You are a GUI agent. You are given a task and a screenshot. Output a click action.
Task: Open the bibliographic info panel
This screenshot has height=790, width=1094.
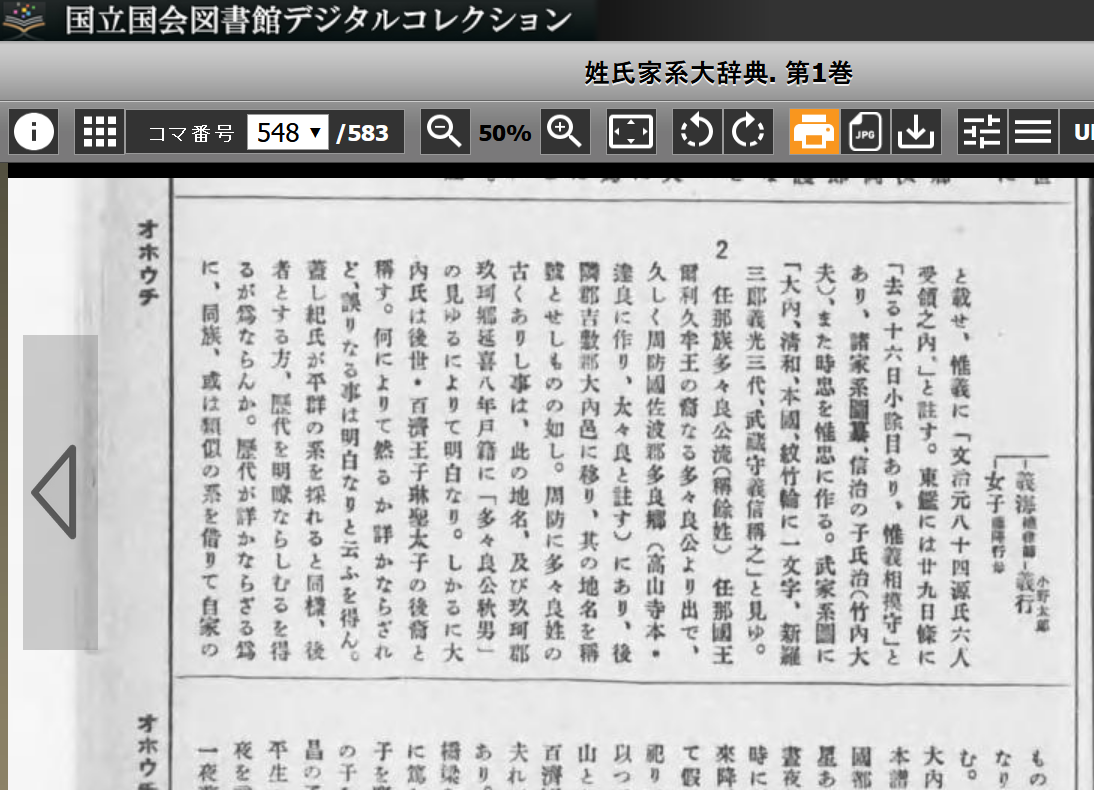pos(33,132)
